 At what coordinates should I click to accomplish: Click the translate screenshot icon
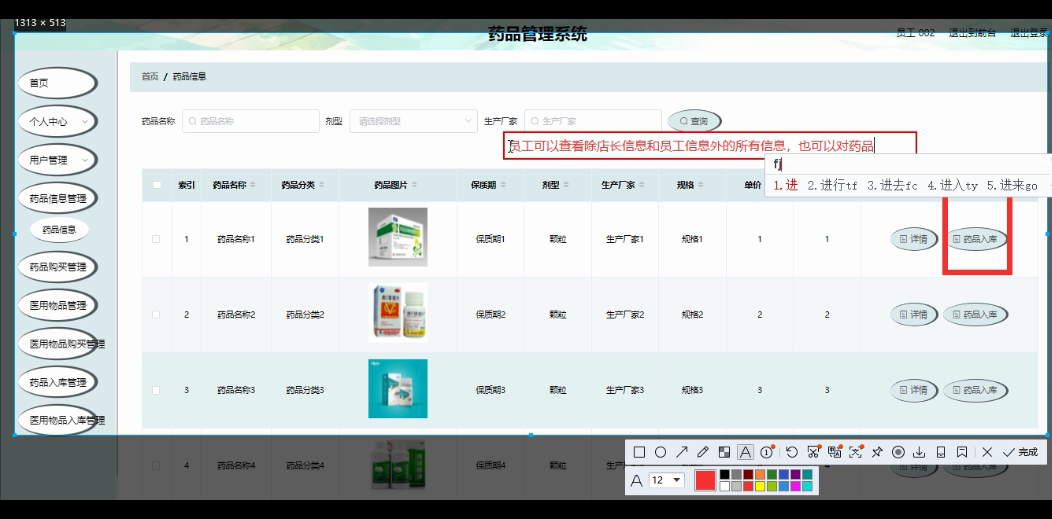(x=835, y=453)
